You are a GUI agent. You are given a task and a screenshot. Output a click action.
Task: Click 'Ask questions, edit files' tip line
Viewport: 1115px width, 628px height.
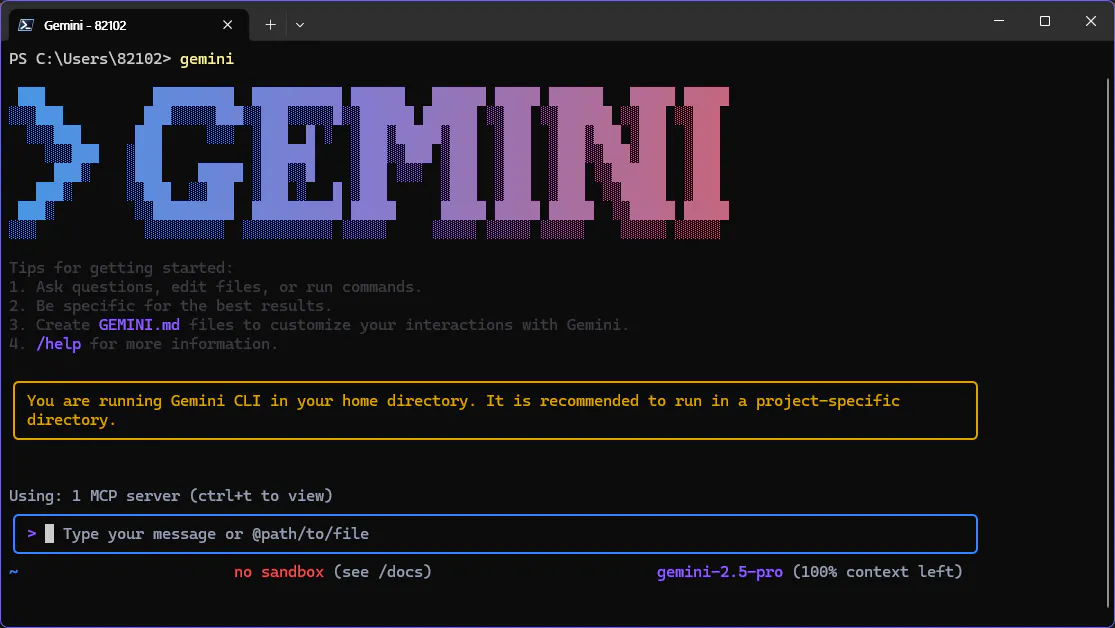[215, 287]
